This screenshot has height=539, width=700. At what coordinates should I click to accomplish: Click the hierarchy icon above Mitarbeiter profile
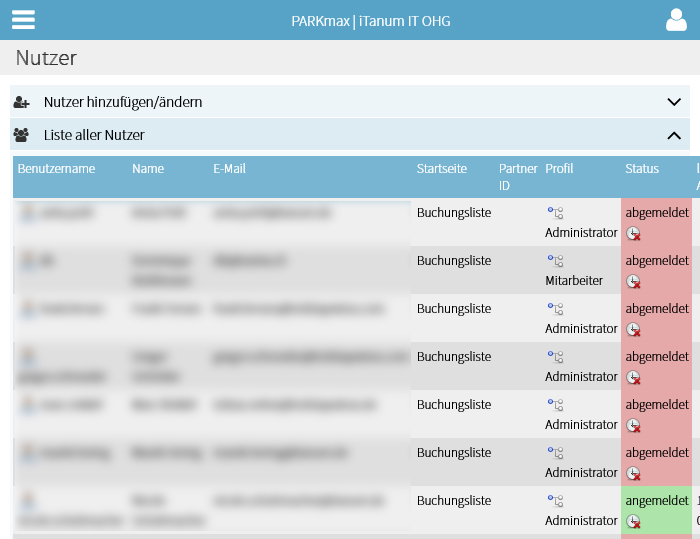click(x=555, y=261)
